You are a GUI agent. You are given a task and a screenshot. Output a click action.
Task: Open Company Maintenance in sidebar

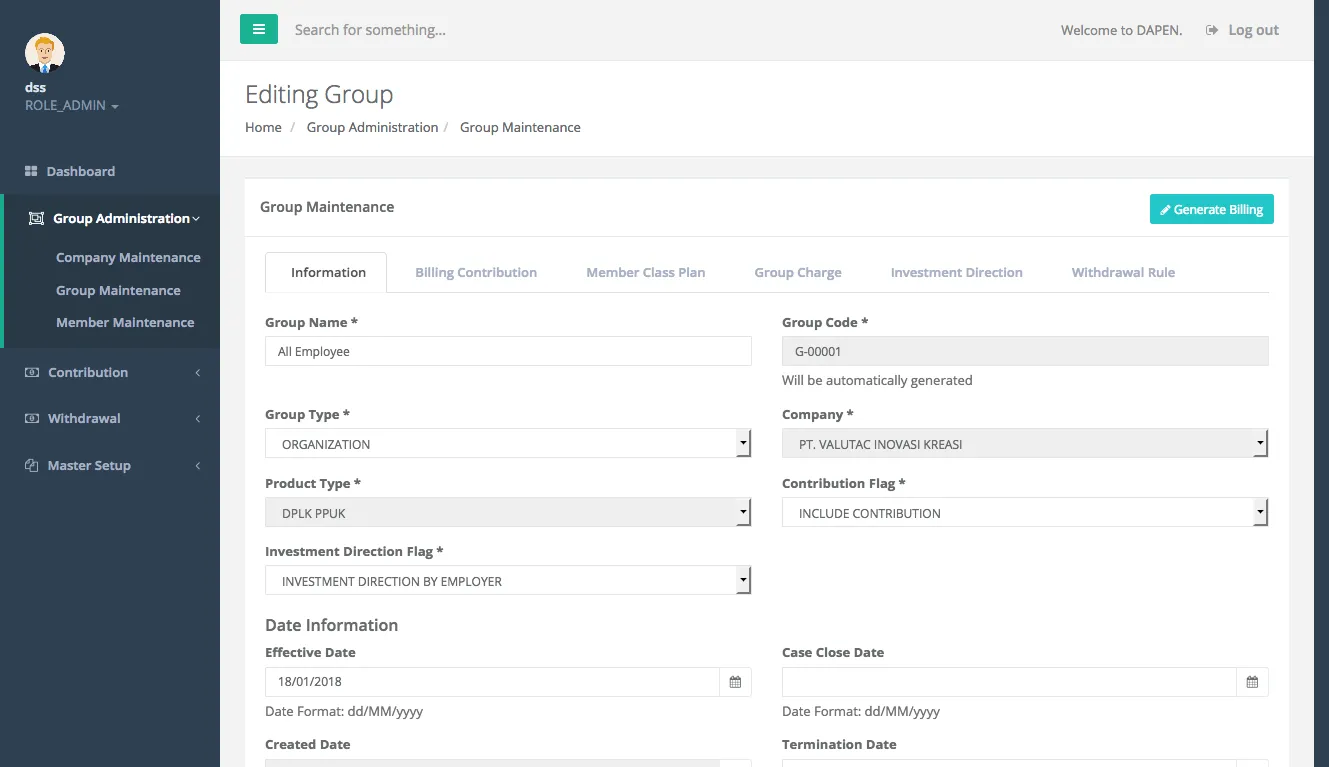click(128, 257)
